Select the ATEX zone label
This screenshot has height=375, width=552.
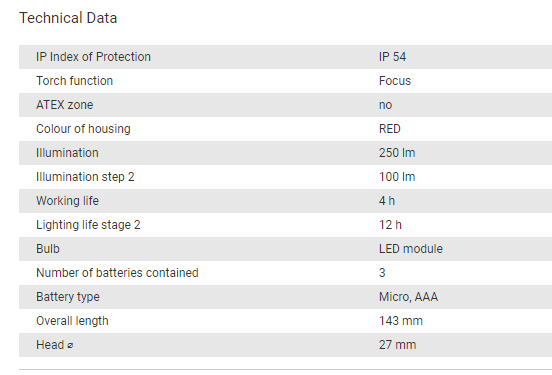coord(65,105)
